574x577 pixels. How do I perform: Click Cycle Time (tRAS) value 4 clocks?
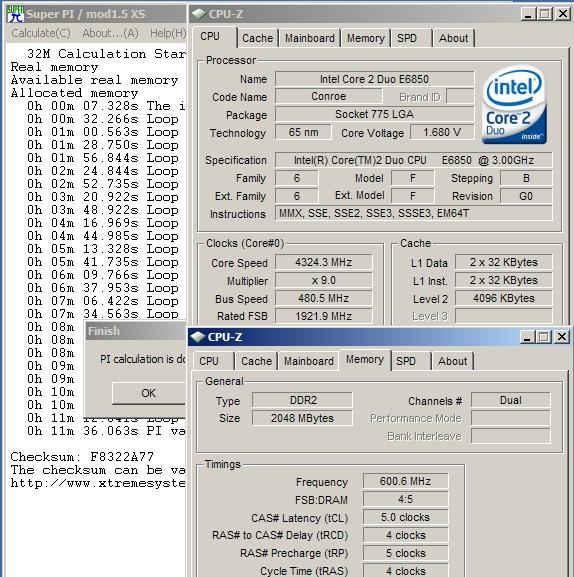pos(405,570)
